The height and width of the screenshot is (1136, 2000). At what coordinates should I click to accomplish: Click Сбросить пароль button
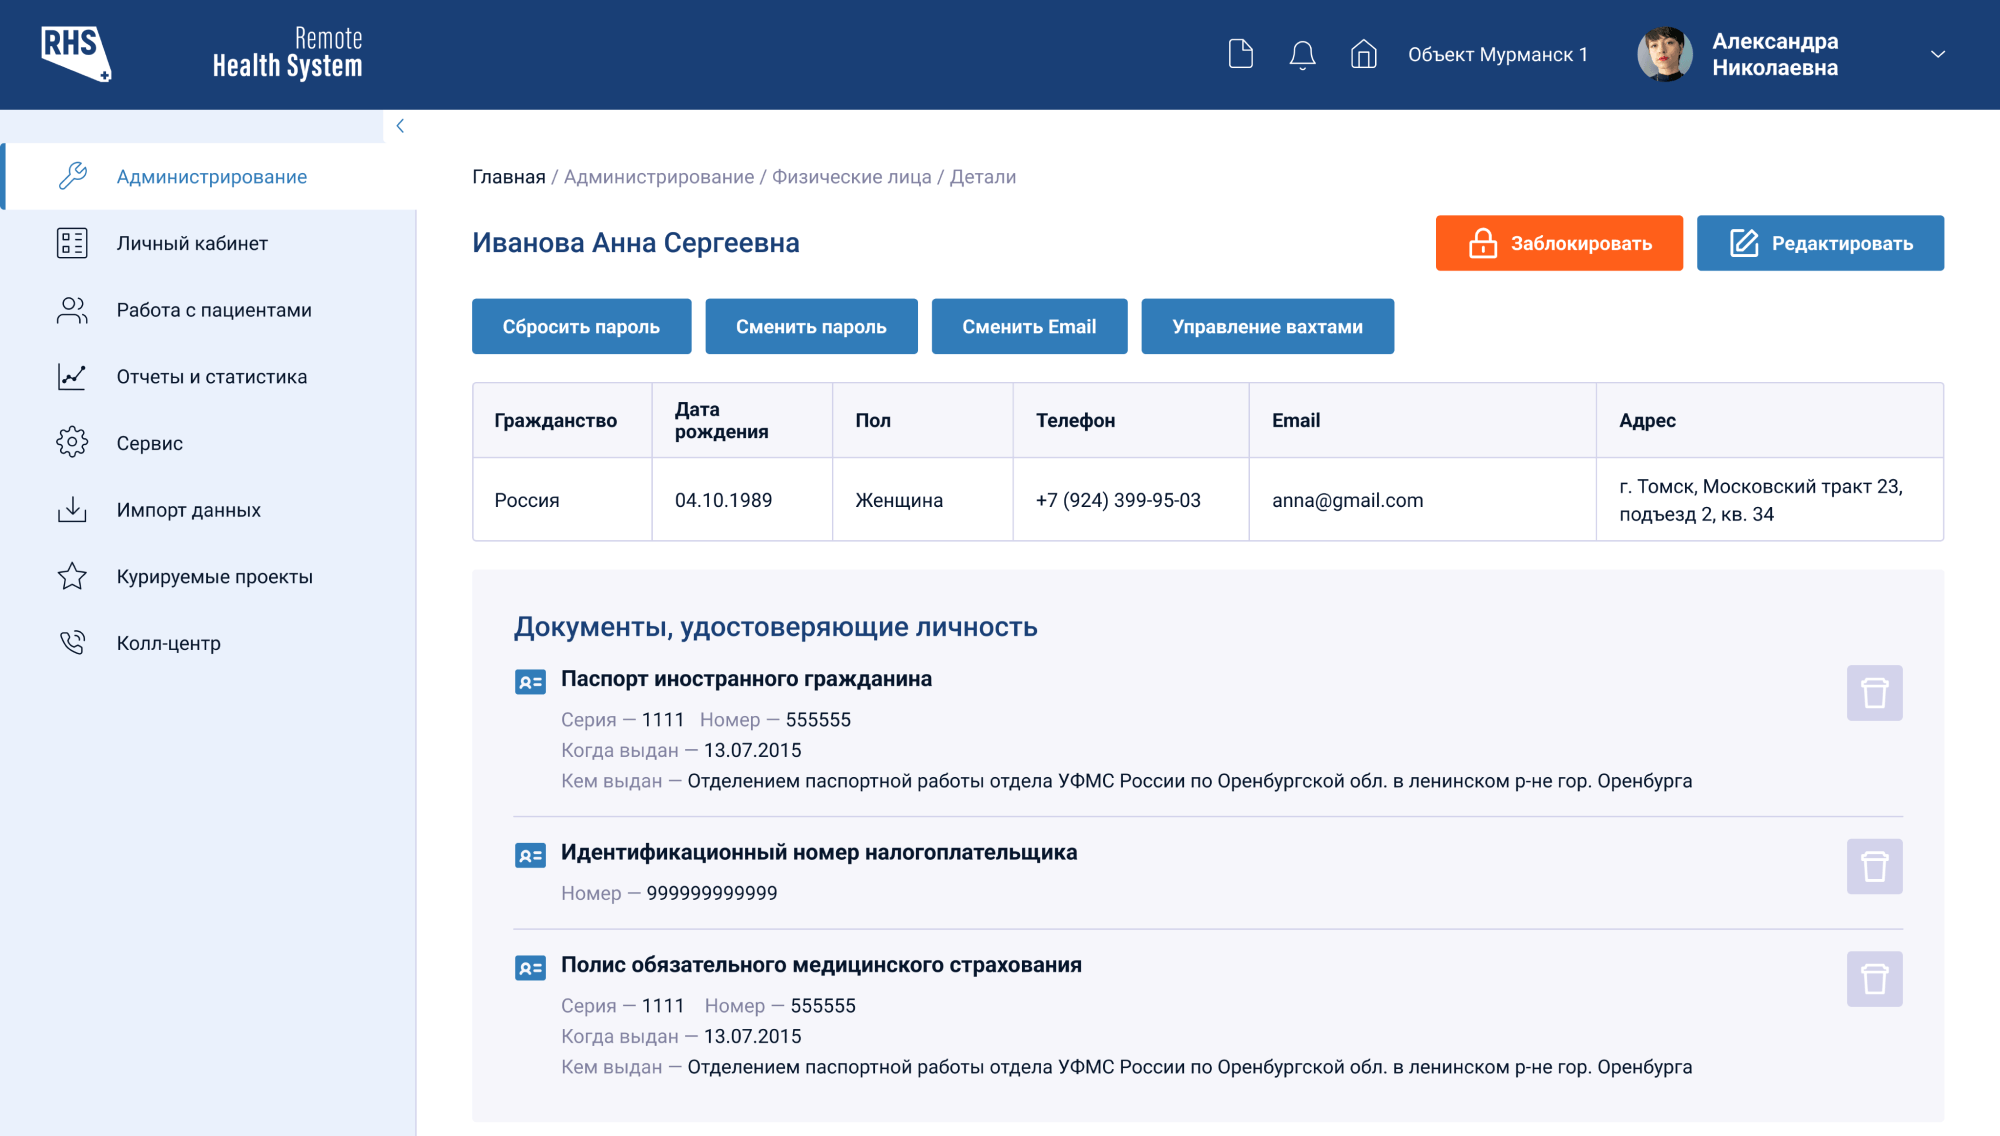(581, 327)
